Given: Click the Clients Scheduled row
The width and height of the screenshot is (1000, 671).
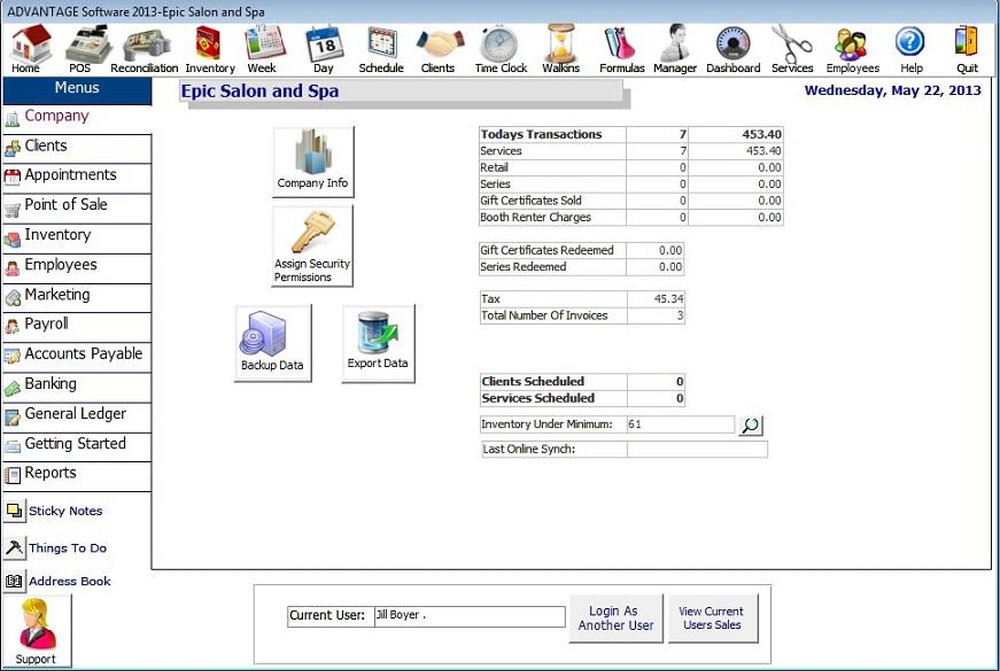Looking at the screenshot, I should tap(582, 381).
